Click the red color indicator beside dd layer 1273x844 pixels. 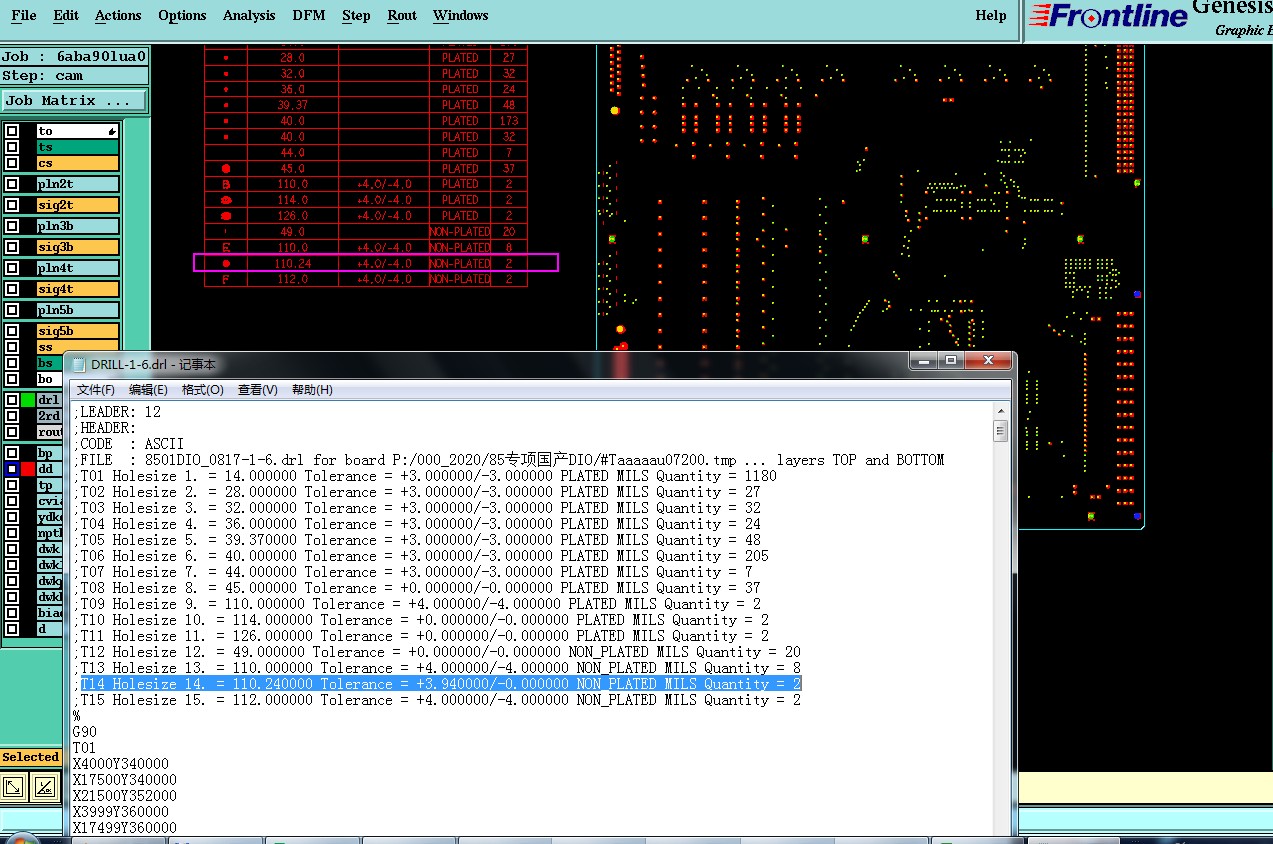(28, 469)
